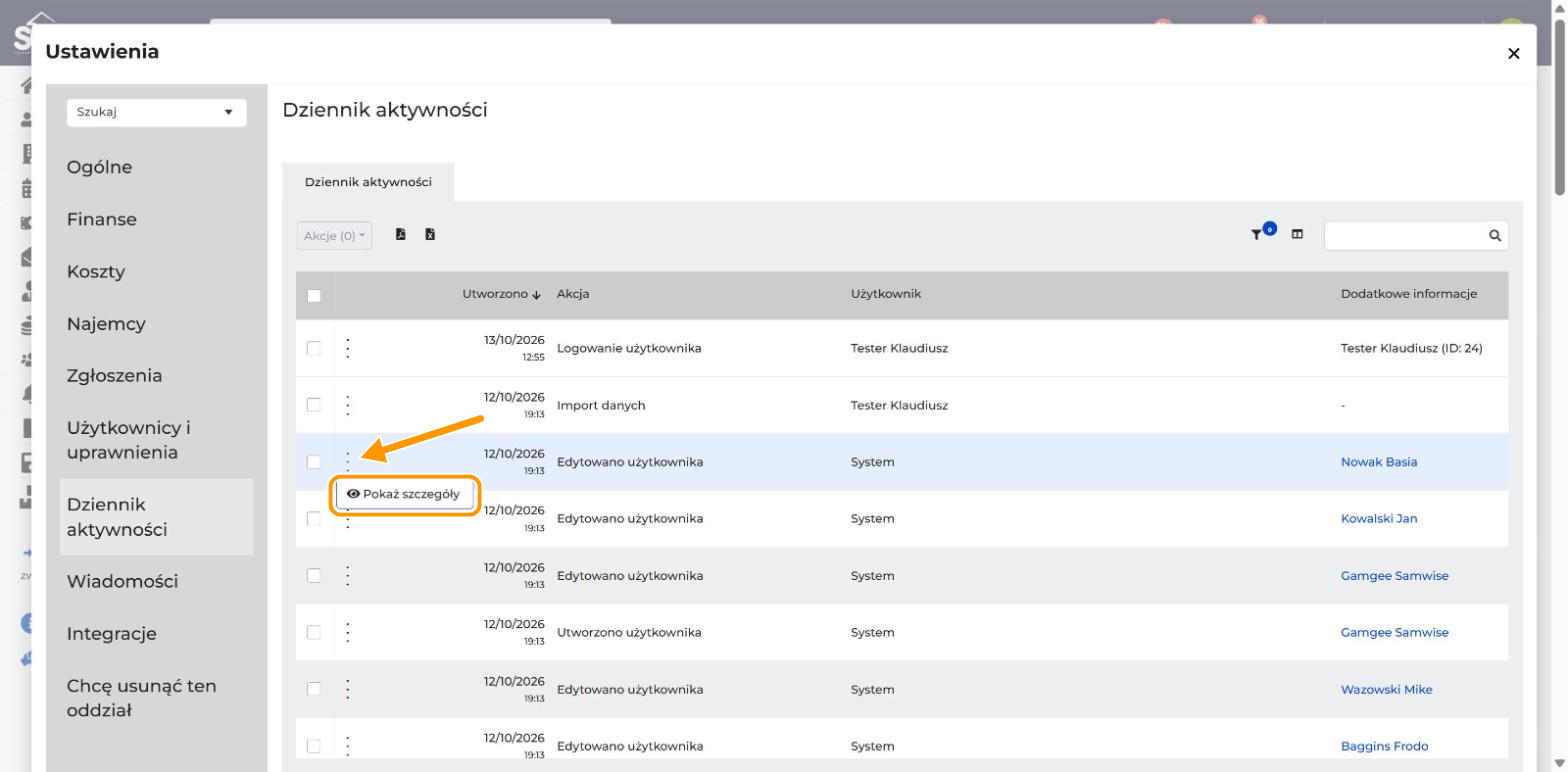The image size is (1568, 772).
Task: Tick the select-all checkbox in table header
Action: pos(314,295)
